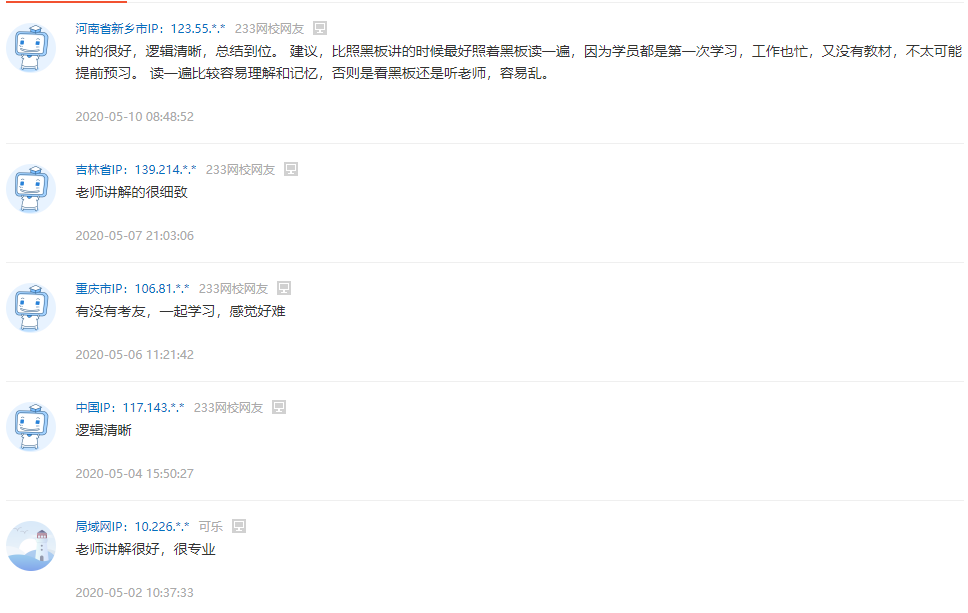Image resolution: width=968 pixels, height=613 pixels.
Task: Open the robot avatar of the 吉林省 commenter
Action: [31, 189]
